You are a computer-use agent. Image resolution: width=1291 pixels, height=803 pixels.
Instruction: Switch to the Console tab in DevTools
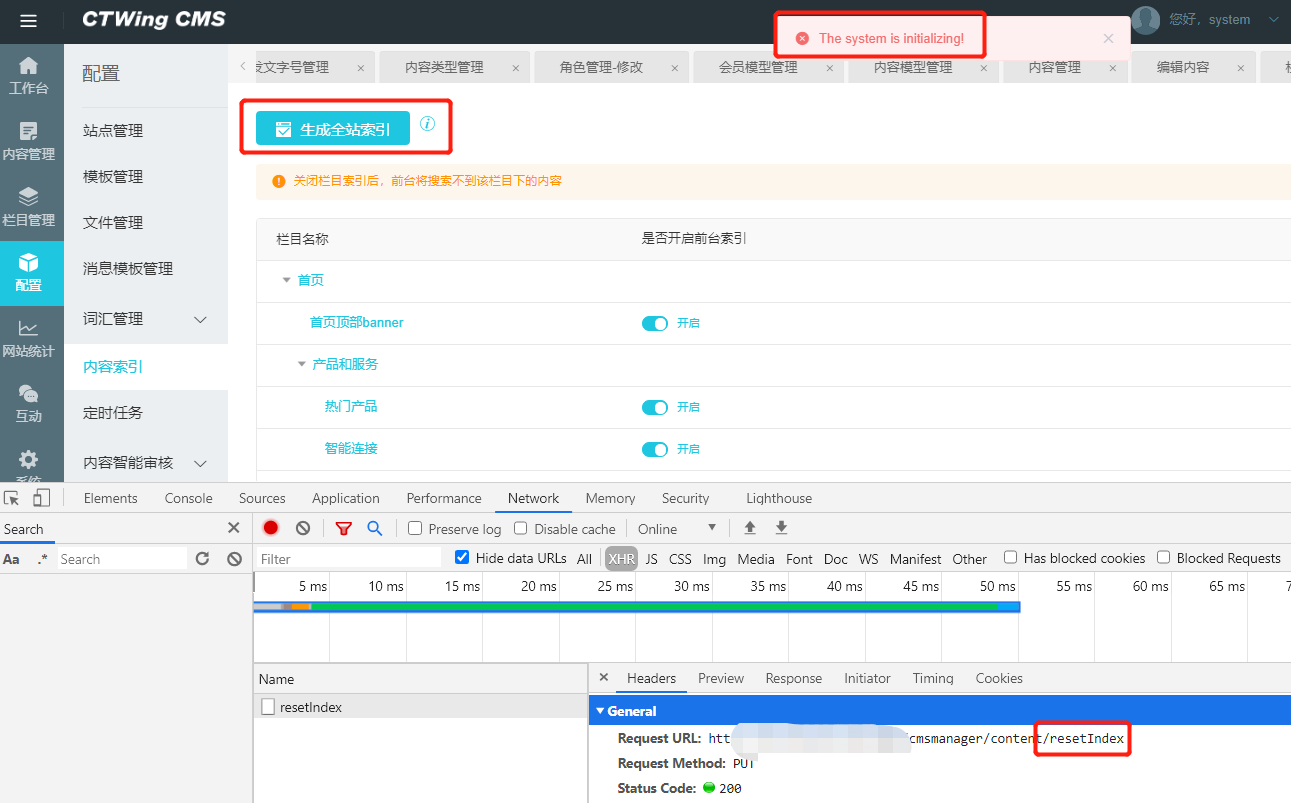[x=188, y=498]
